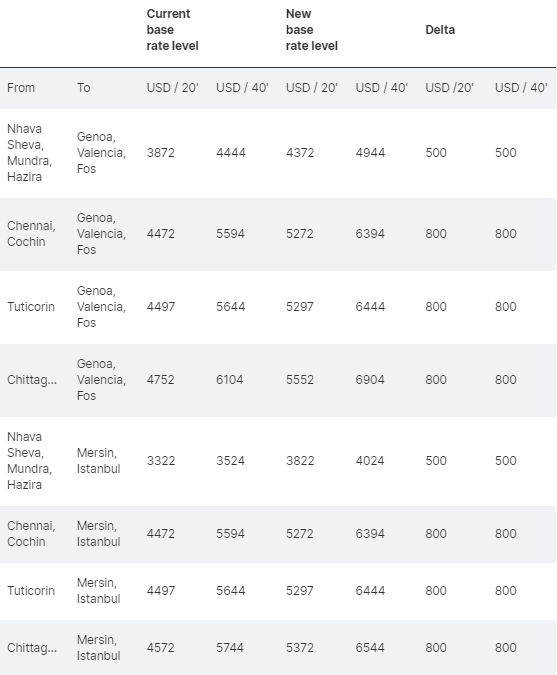Click the 3524 current 40' rate

(230, 461)
